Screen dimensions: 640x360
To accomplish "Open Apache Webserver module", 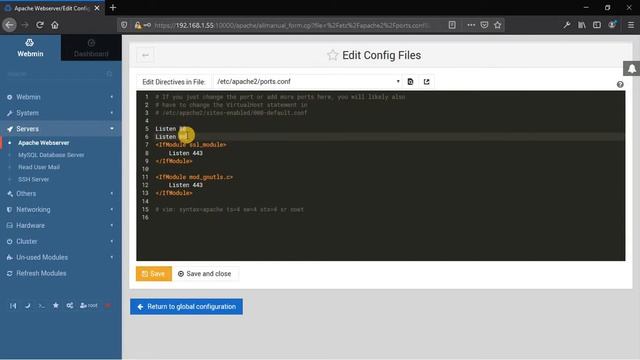I will tap(44, 143).
